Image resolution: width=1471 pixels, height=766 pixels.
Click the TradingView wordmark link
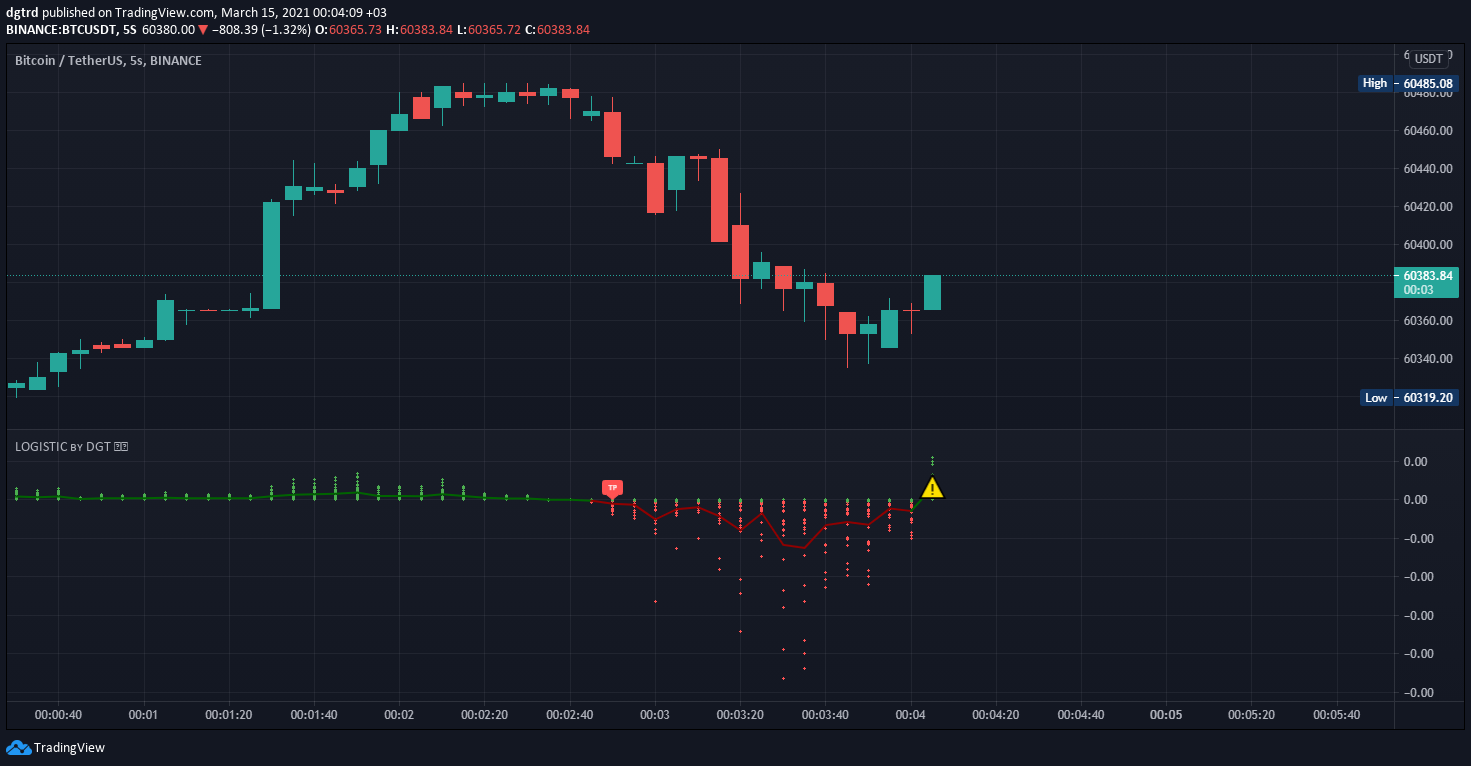pyautogui.click(x=69, y=747)
